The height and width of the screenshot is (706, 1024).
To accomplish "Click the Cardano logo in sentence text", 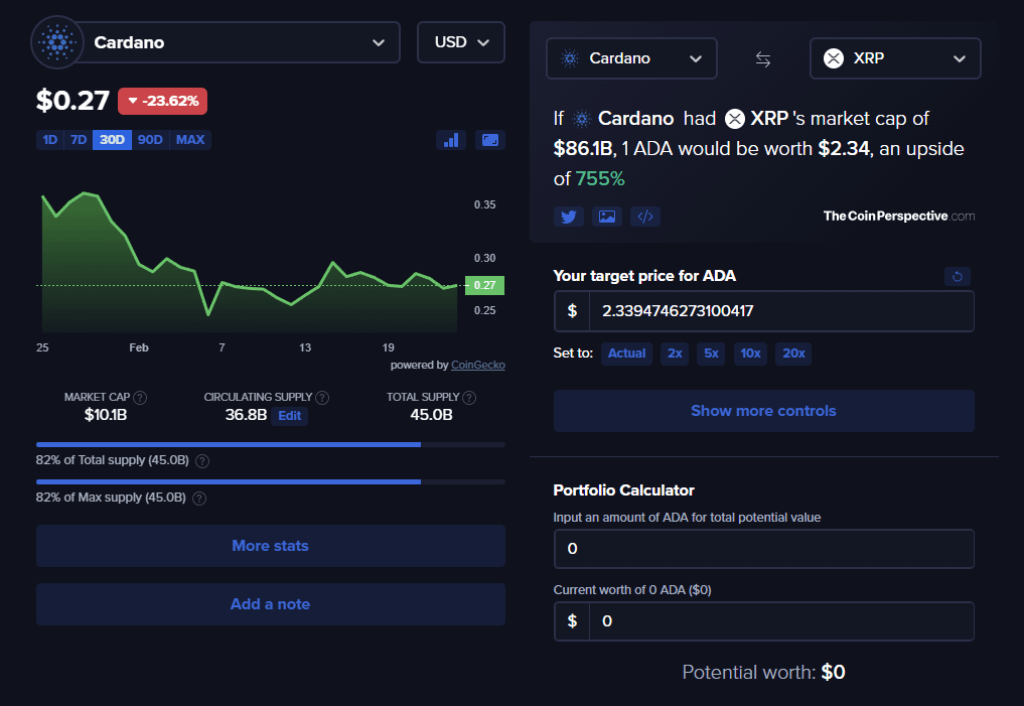I will pyautogui.click(x=581, y=119).
